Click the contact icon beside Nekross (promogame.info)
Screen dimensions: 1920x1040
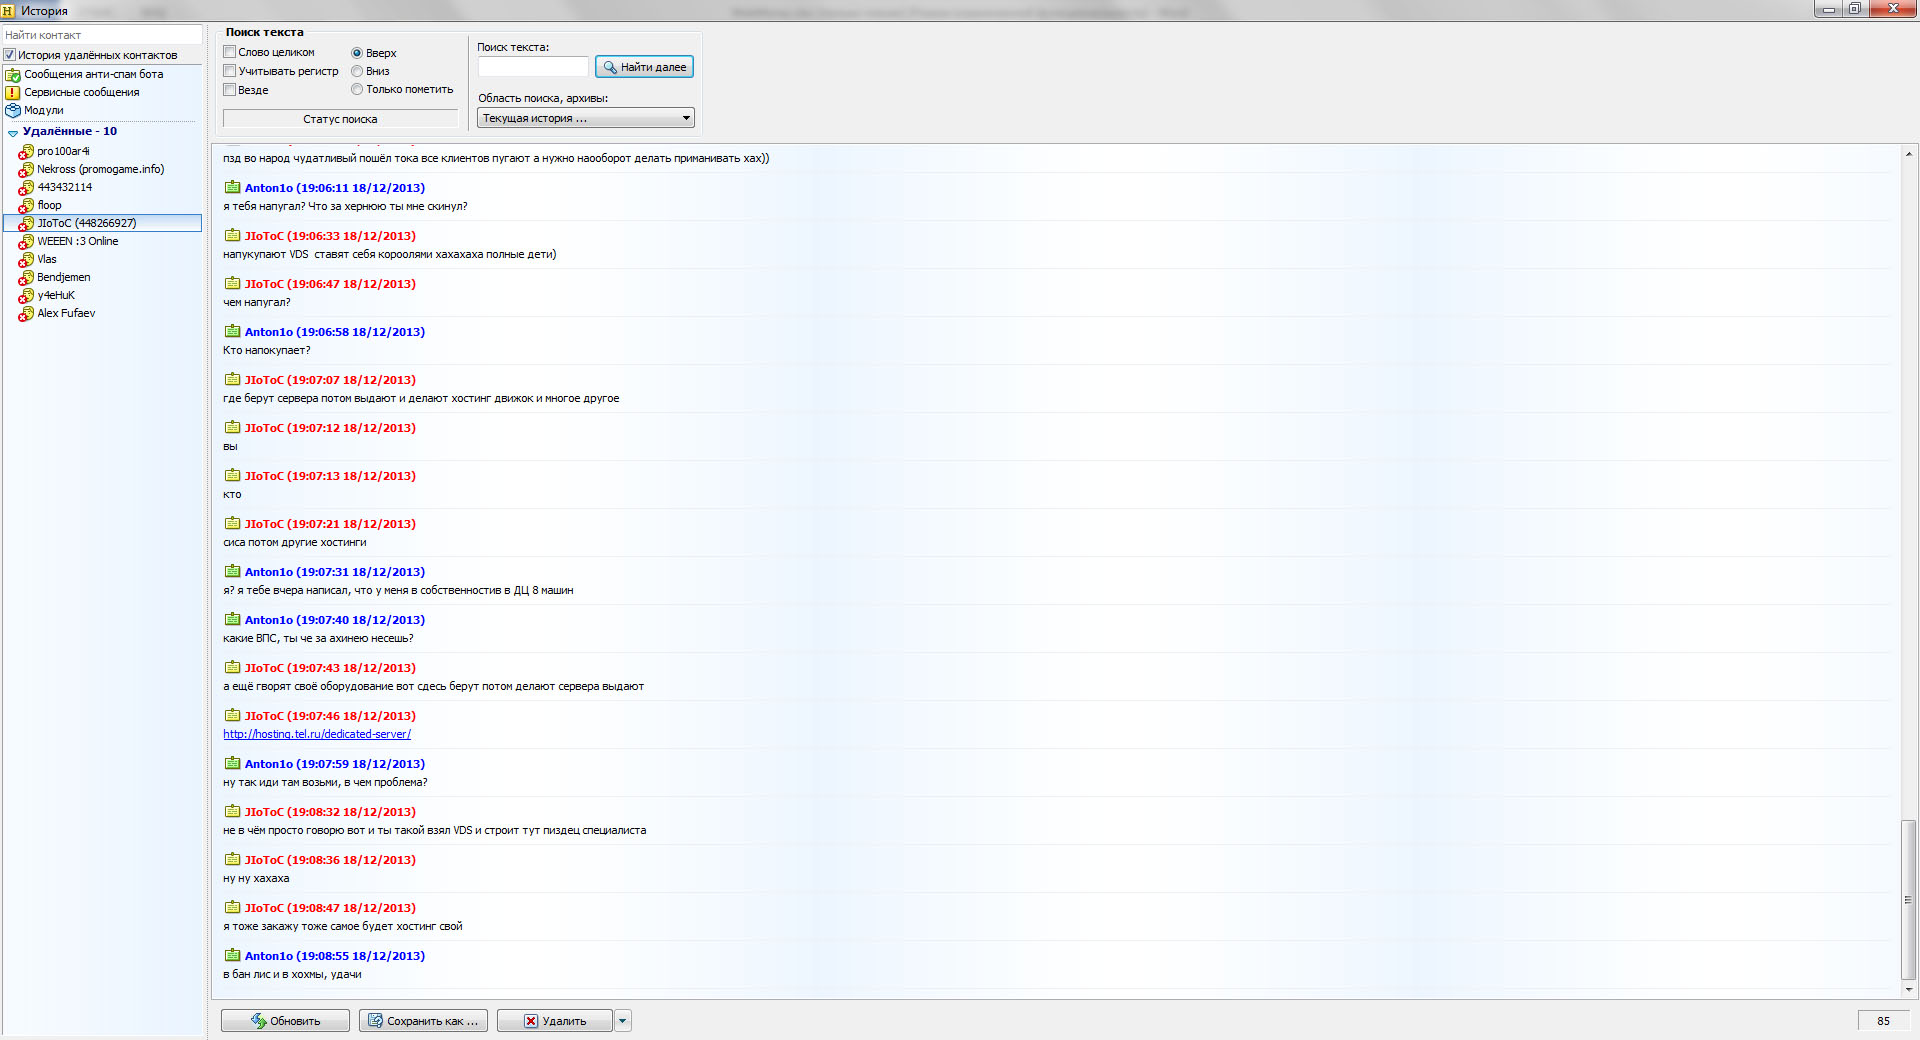[26, 169]
